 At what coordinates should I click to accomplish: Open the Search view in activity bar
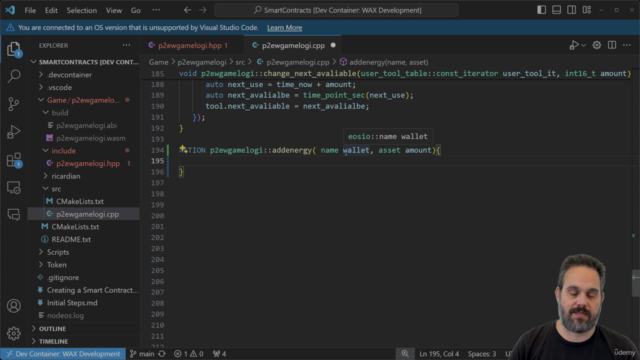point(13,76)
